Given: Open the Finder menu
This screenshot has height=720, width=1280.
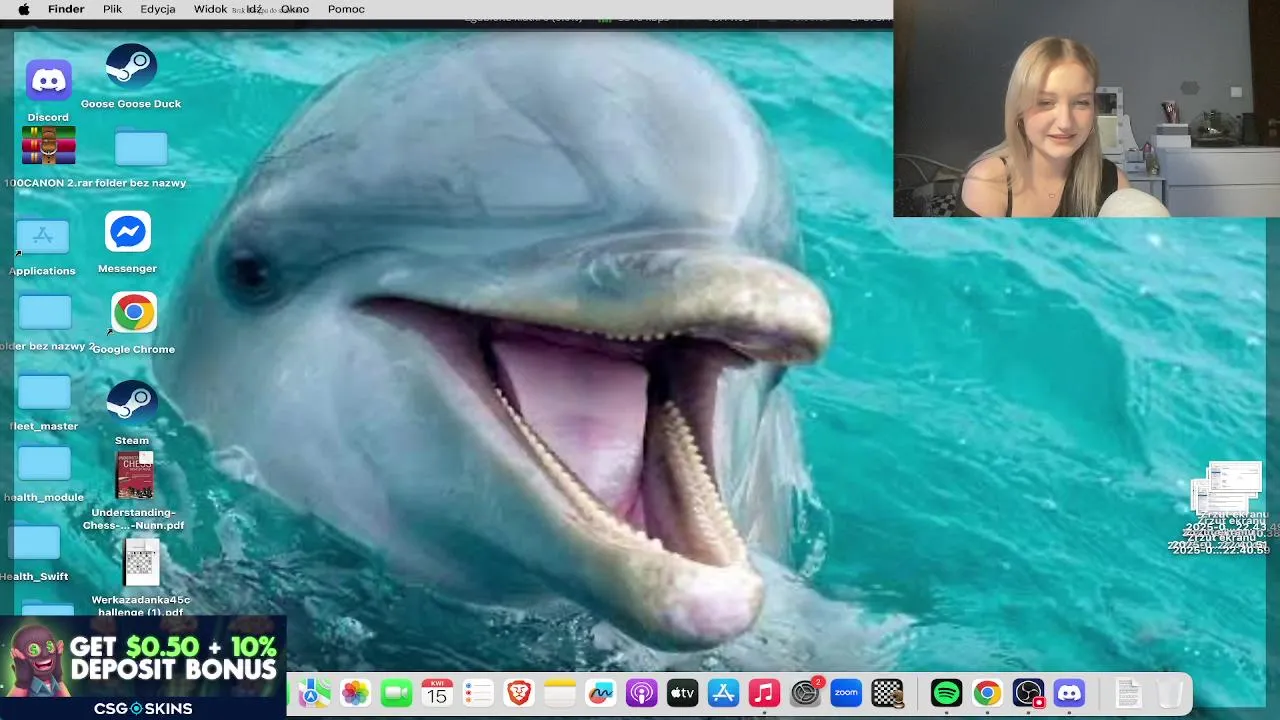Looking at the screenshot, I should point(66,9).
